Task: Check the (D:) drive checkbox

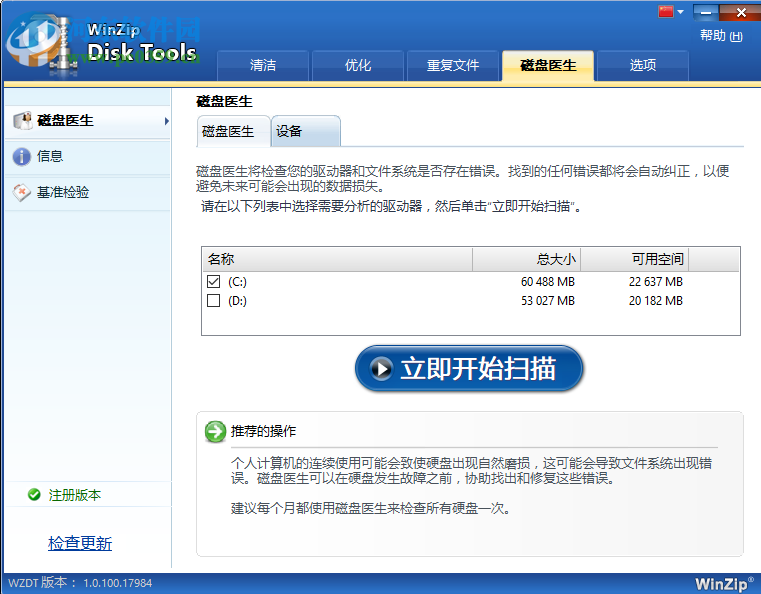Action: click(x=214, y=300)
